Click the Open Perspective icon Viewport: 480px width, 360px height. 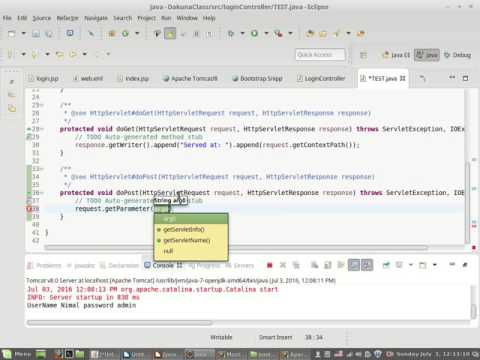click(364, 55)
